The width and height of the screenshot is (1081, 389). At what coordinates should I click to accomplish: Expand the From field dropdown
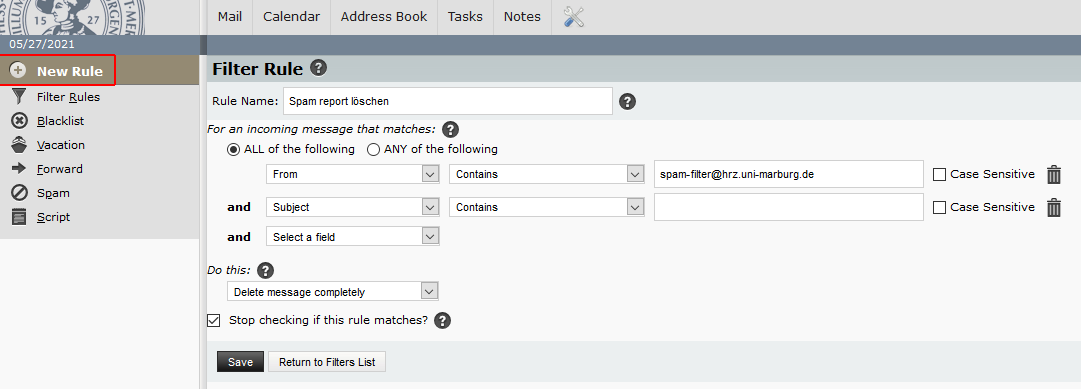[x=352, y=174]
